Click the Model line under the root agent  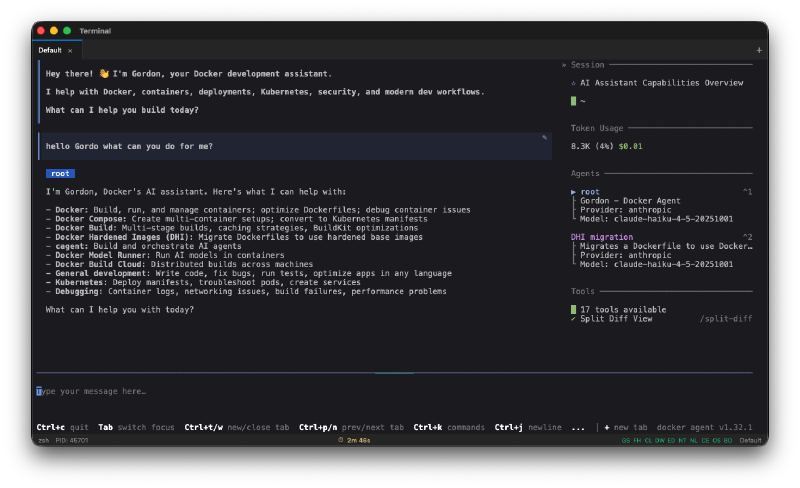[x=656, y=219]
